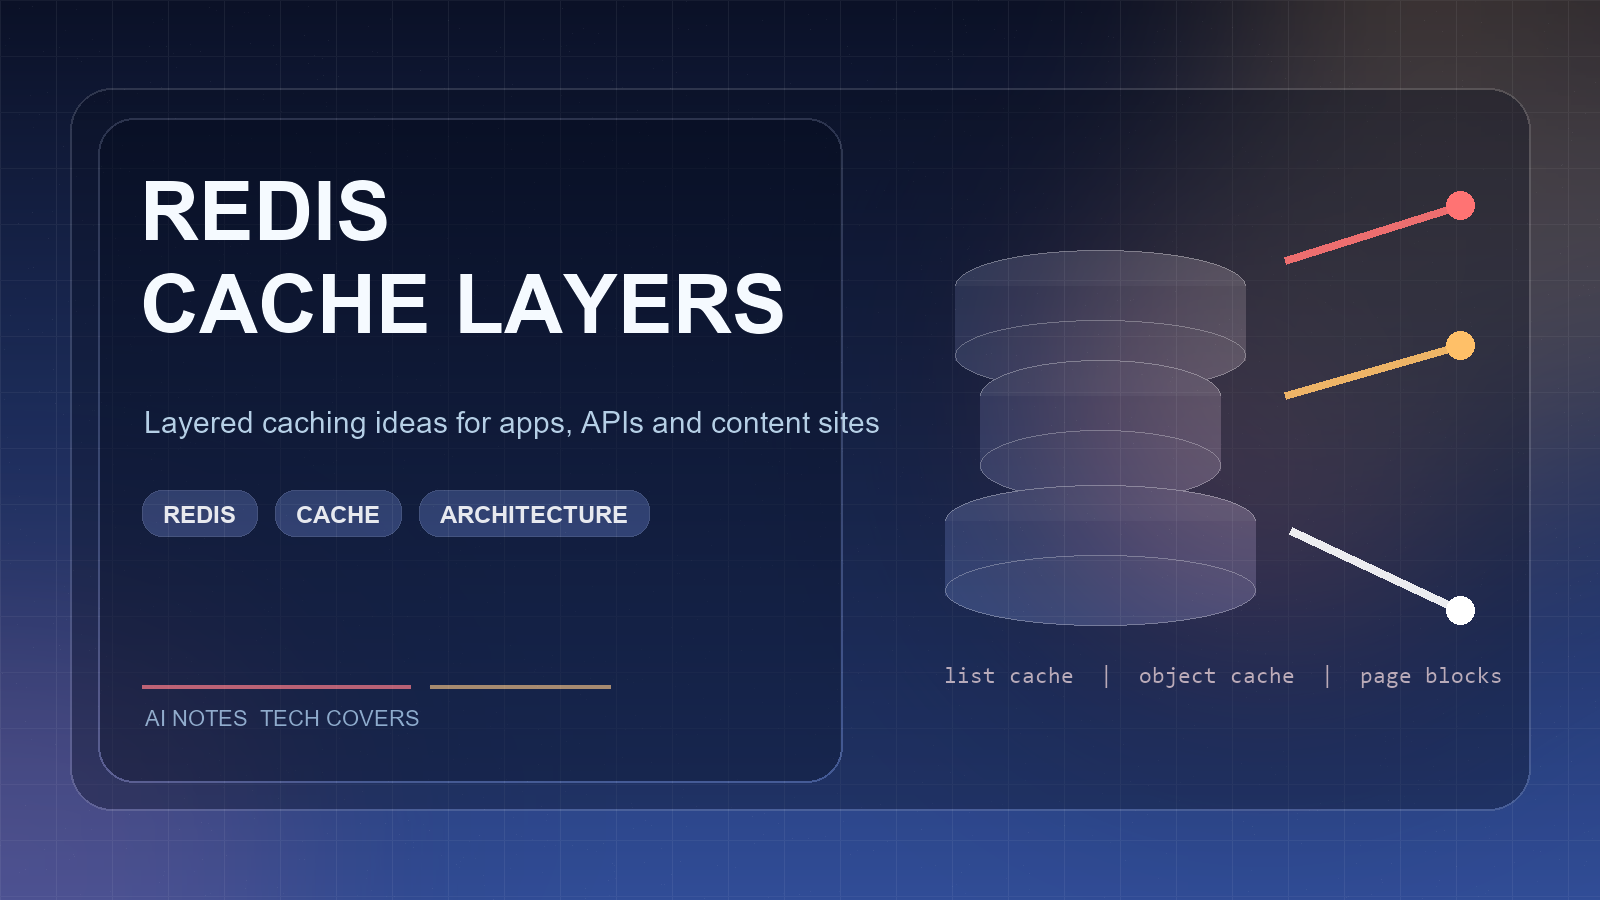
Task: Click the 'object cache' label
Action: (1216, 676)
